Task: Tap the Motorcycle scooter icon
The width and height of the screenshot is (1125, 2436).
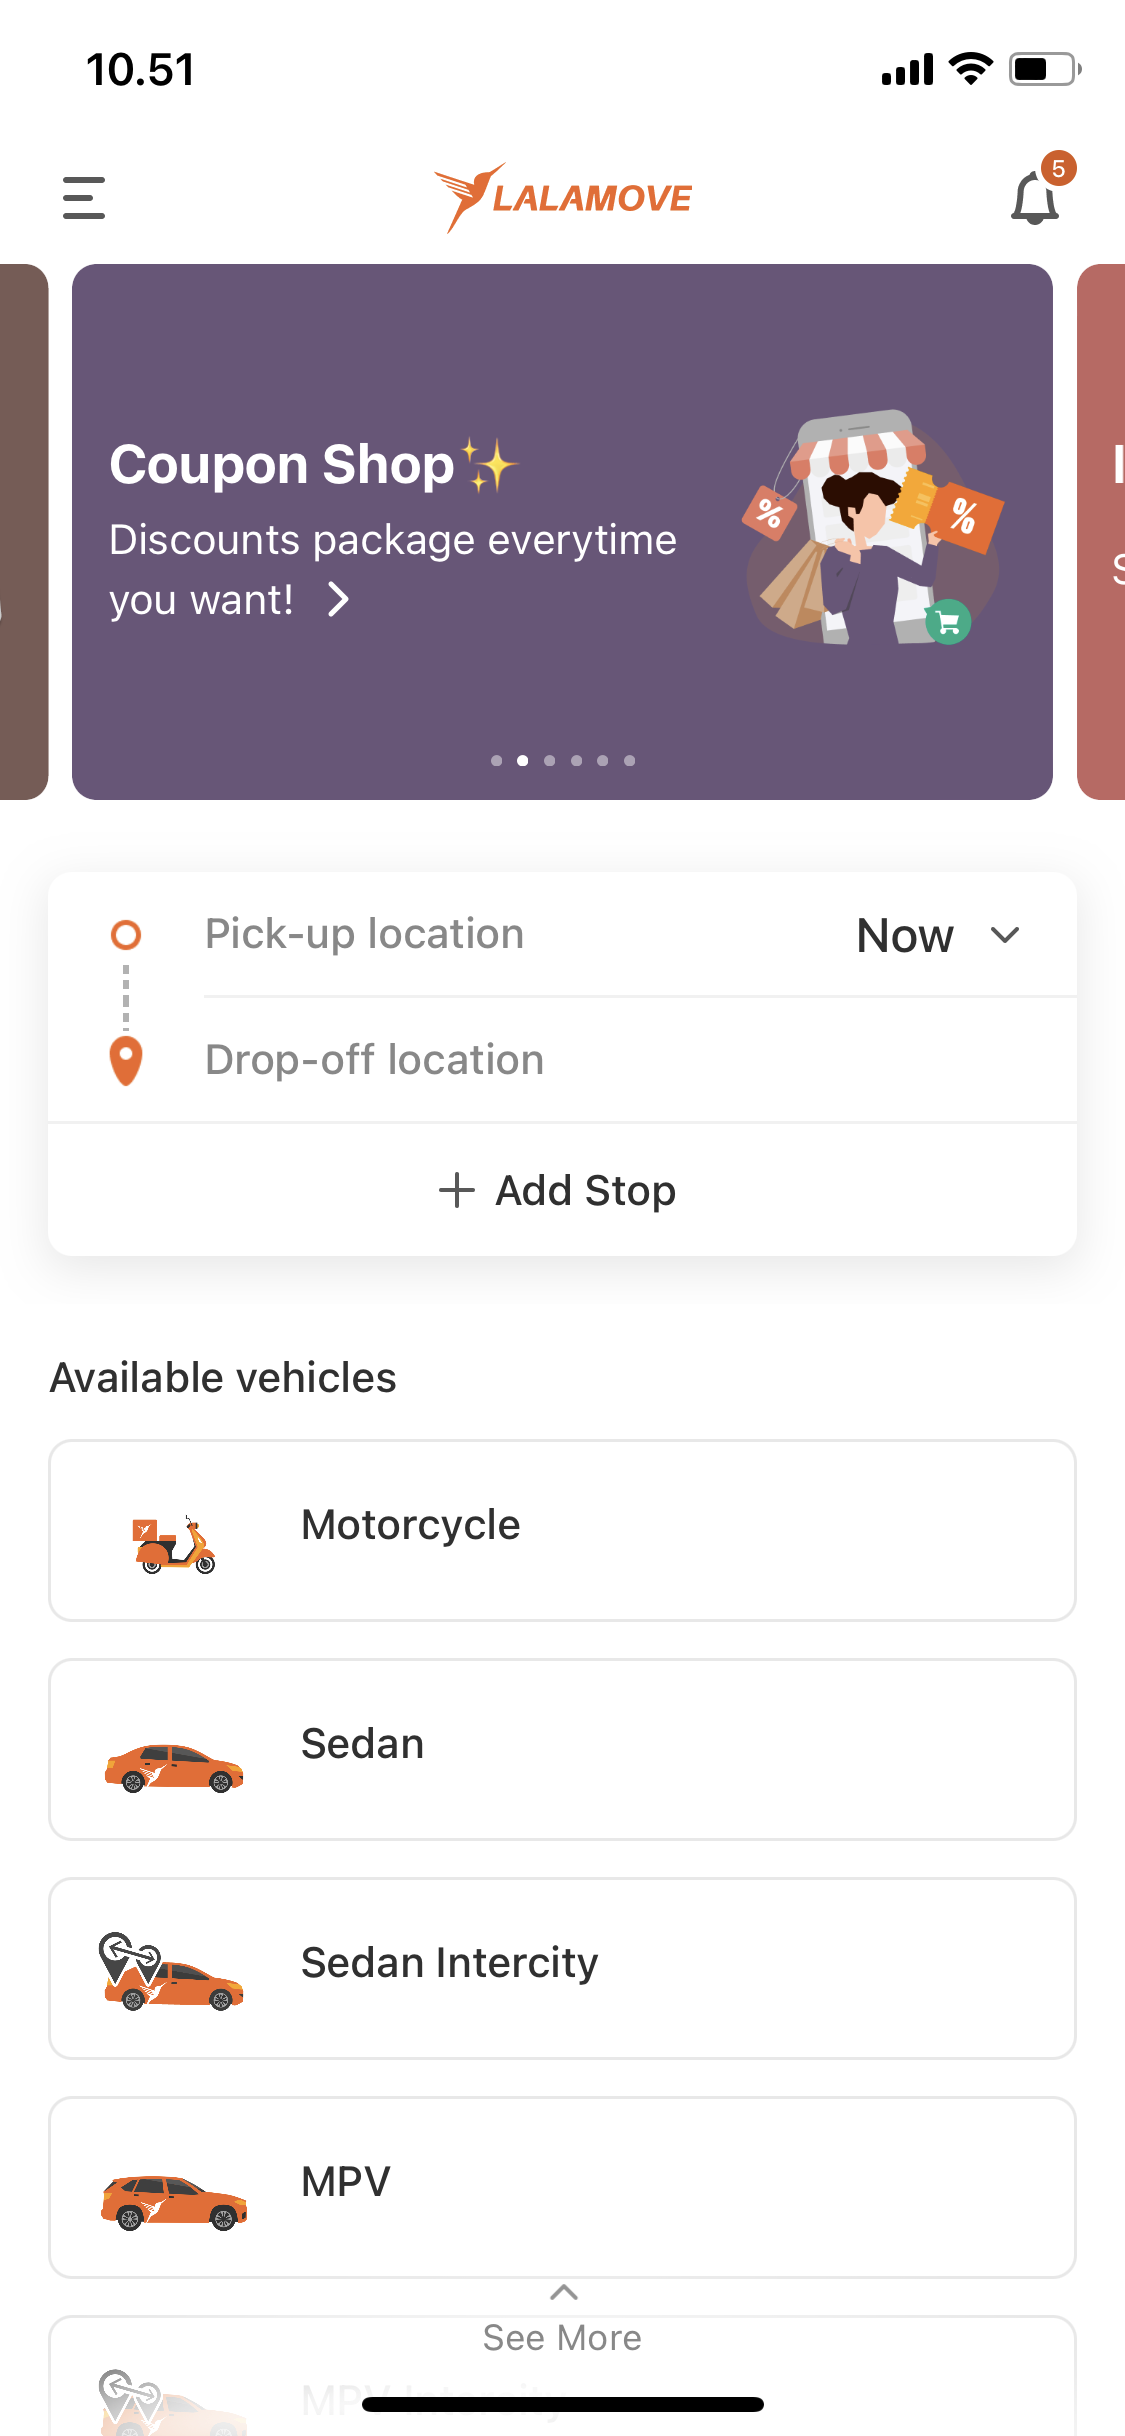Action: pyautogui.click(x=174, y=1544)
